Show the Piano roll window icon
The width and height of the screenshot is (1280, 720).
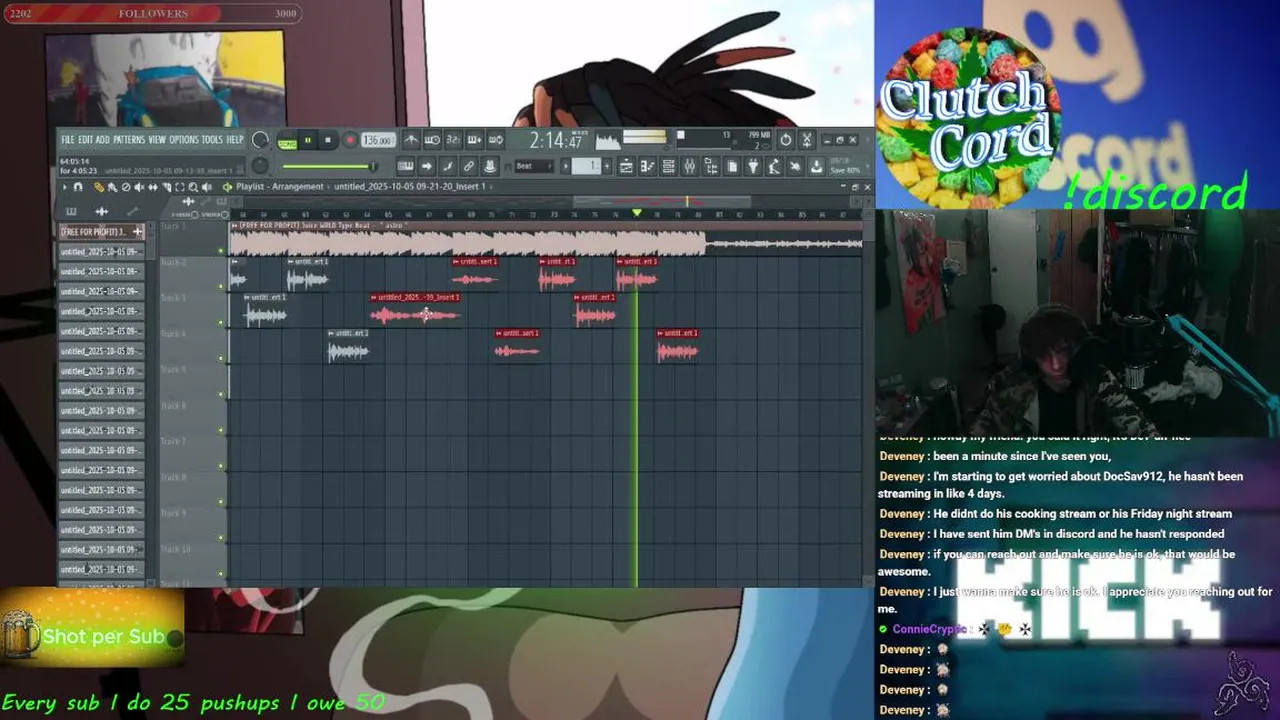(648, 166)
